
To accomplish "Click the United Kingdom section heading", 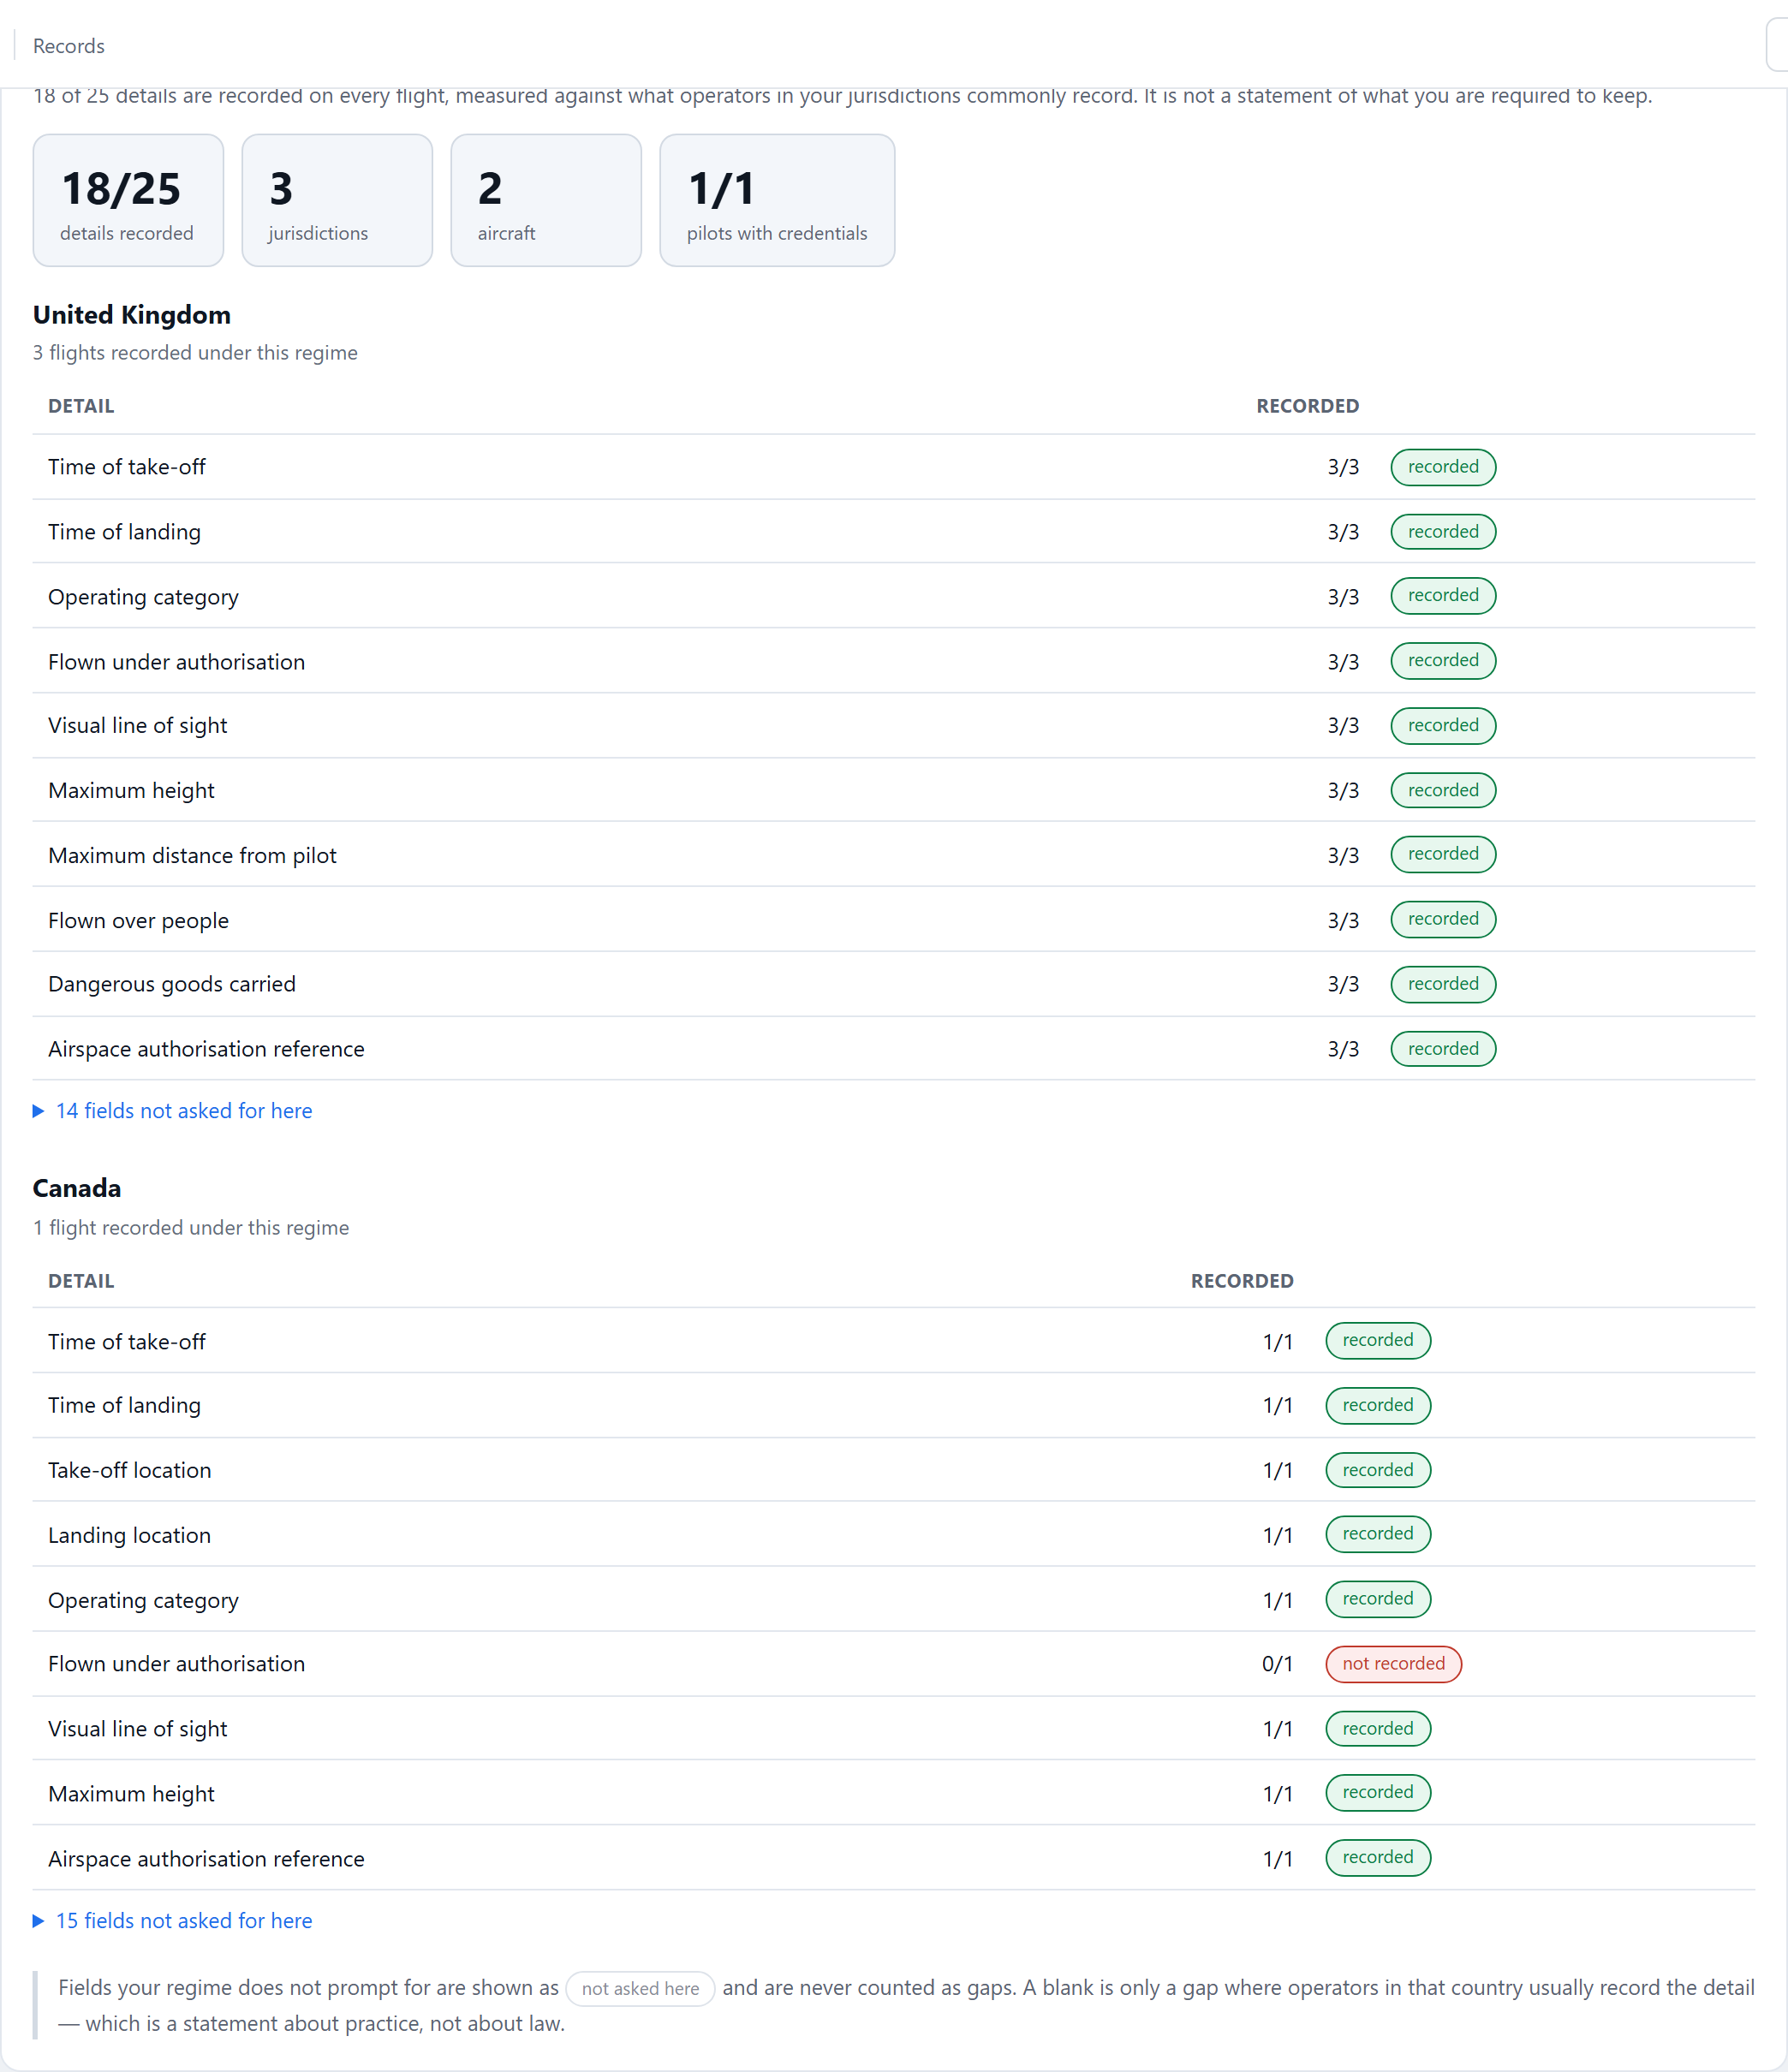I will pyautogui.click(x=132, y=315).
